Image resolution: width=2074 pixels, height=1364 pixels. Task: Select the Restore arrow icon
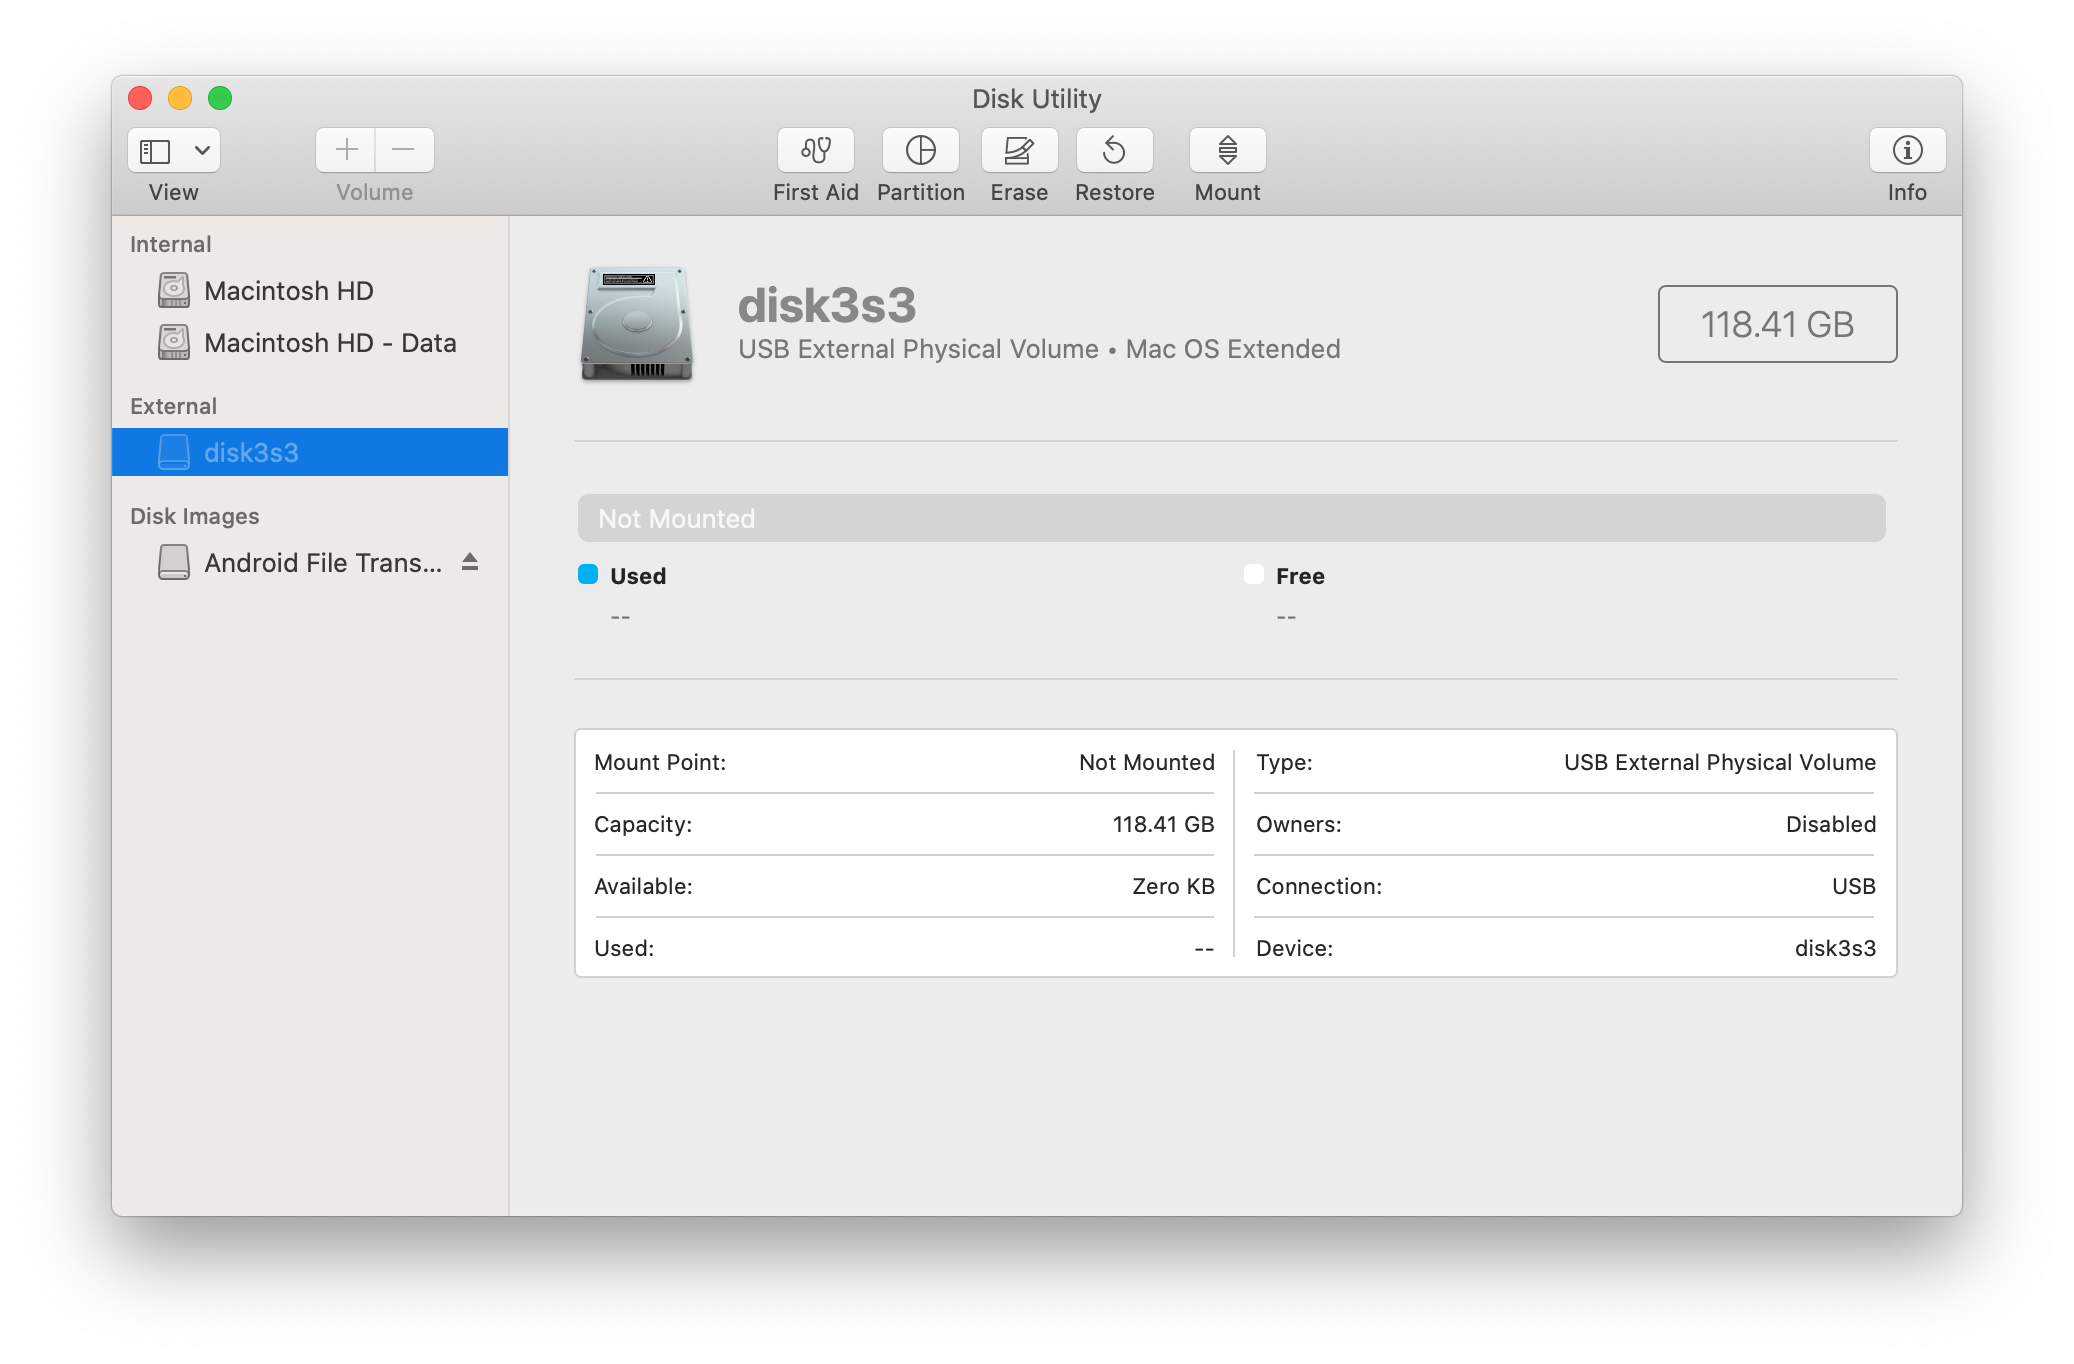click(1114, 150)
